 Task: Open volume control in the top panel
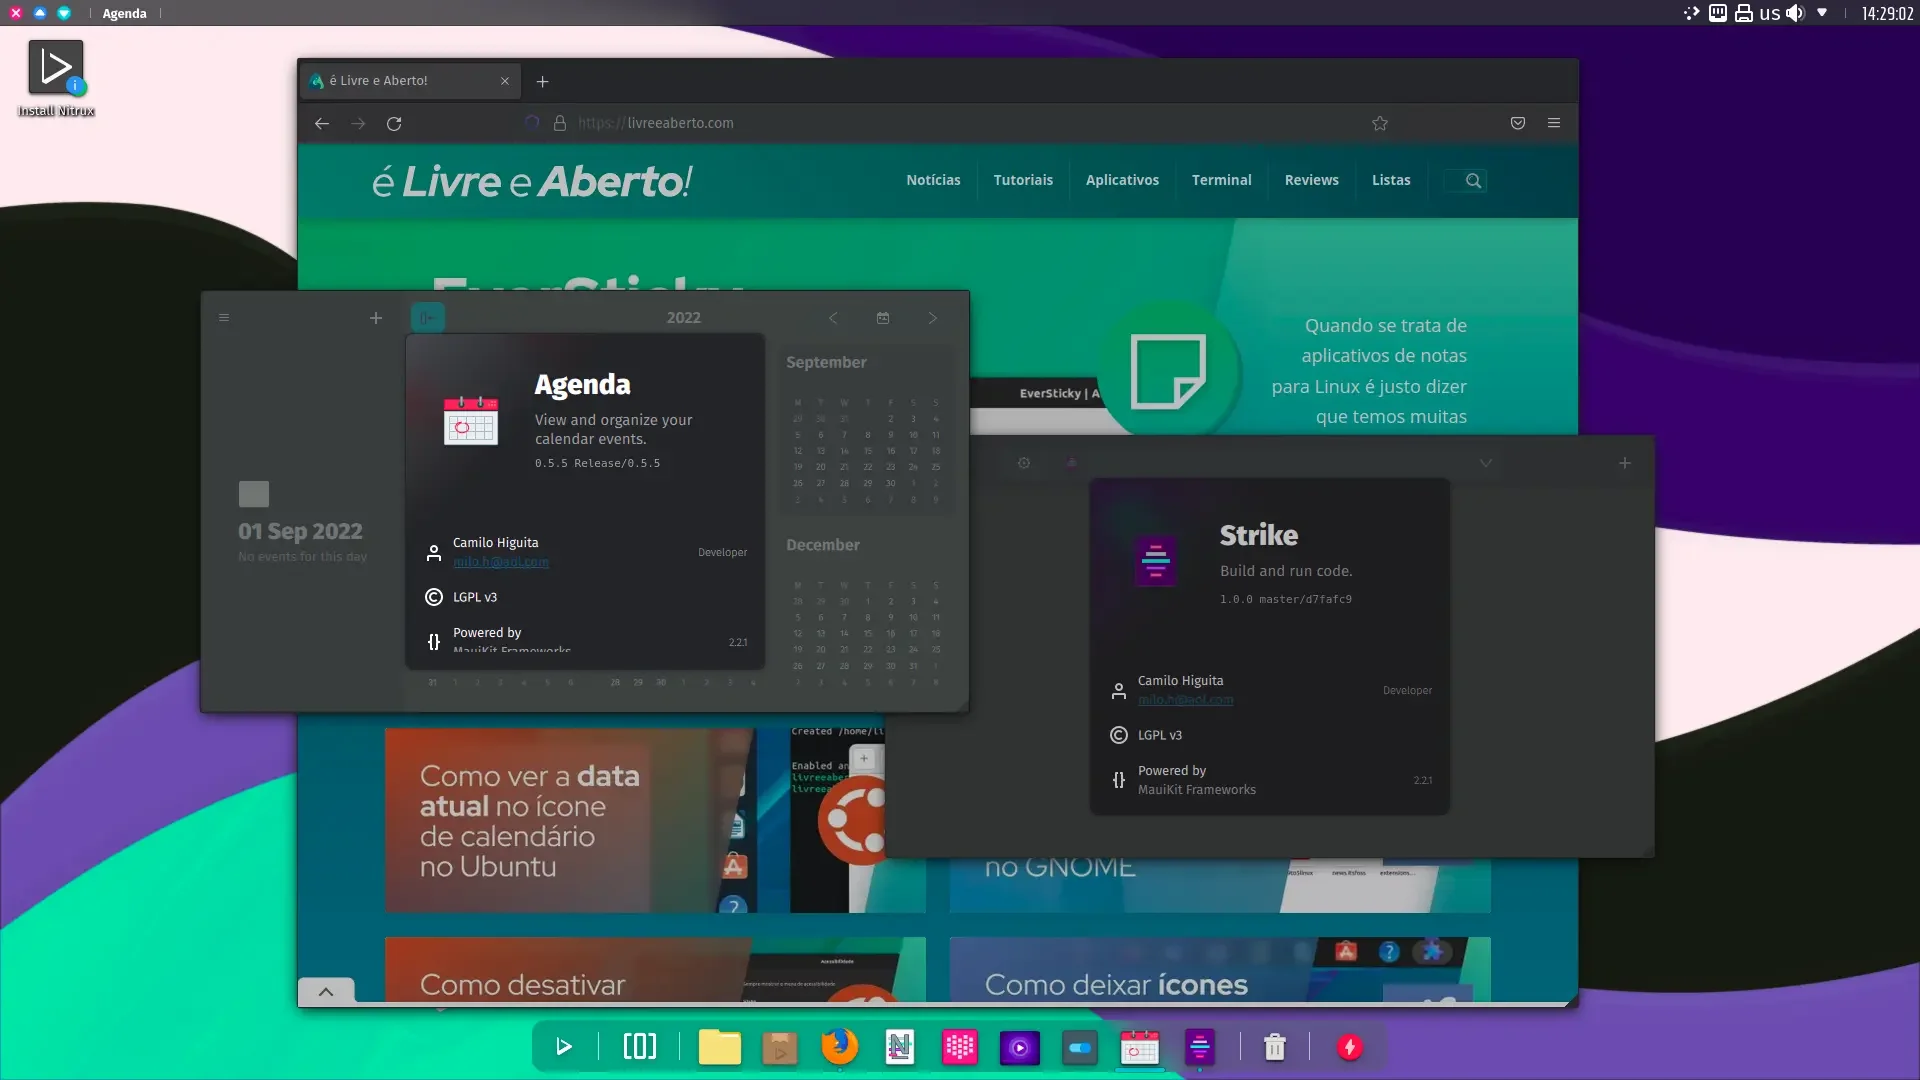1796,13
